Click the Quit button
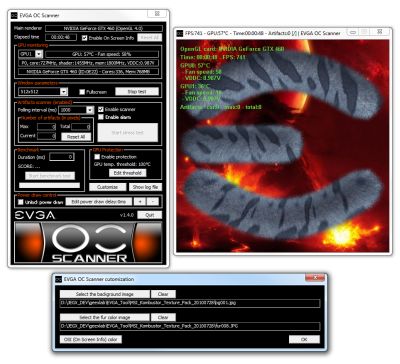This screenshot has width=400, height=364. (x=150, y=215)
